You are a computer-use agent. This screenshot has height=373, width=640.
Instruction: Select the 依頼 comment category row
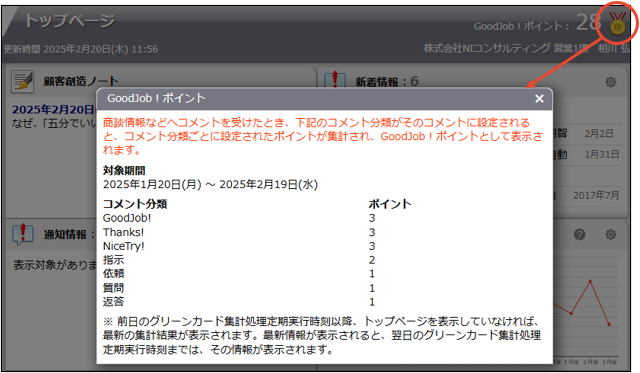coord(239,274)
